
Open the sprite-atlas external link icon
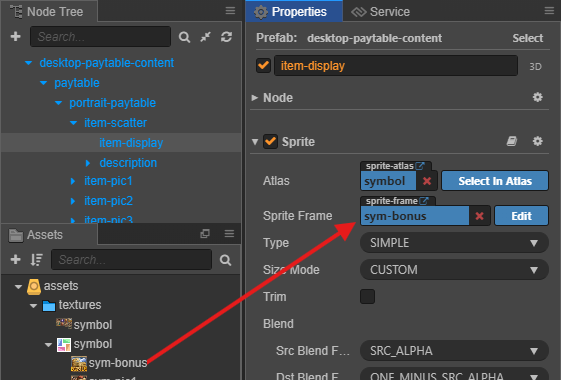[x=420, y=166]
